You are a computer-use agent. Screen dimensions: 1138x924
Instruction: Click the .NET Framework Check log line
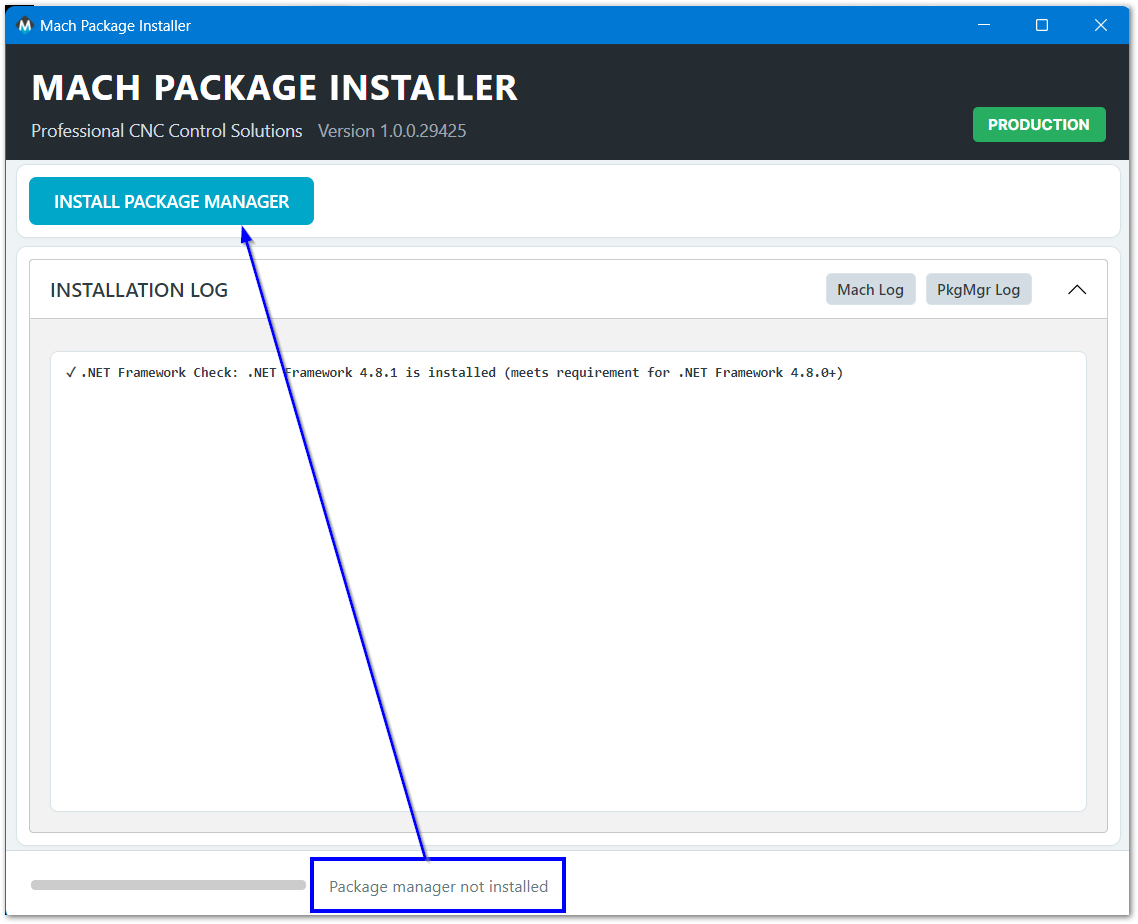(x=454, y=372)
